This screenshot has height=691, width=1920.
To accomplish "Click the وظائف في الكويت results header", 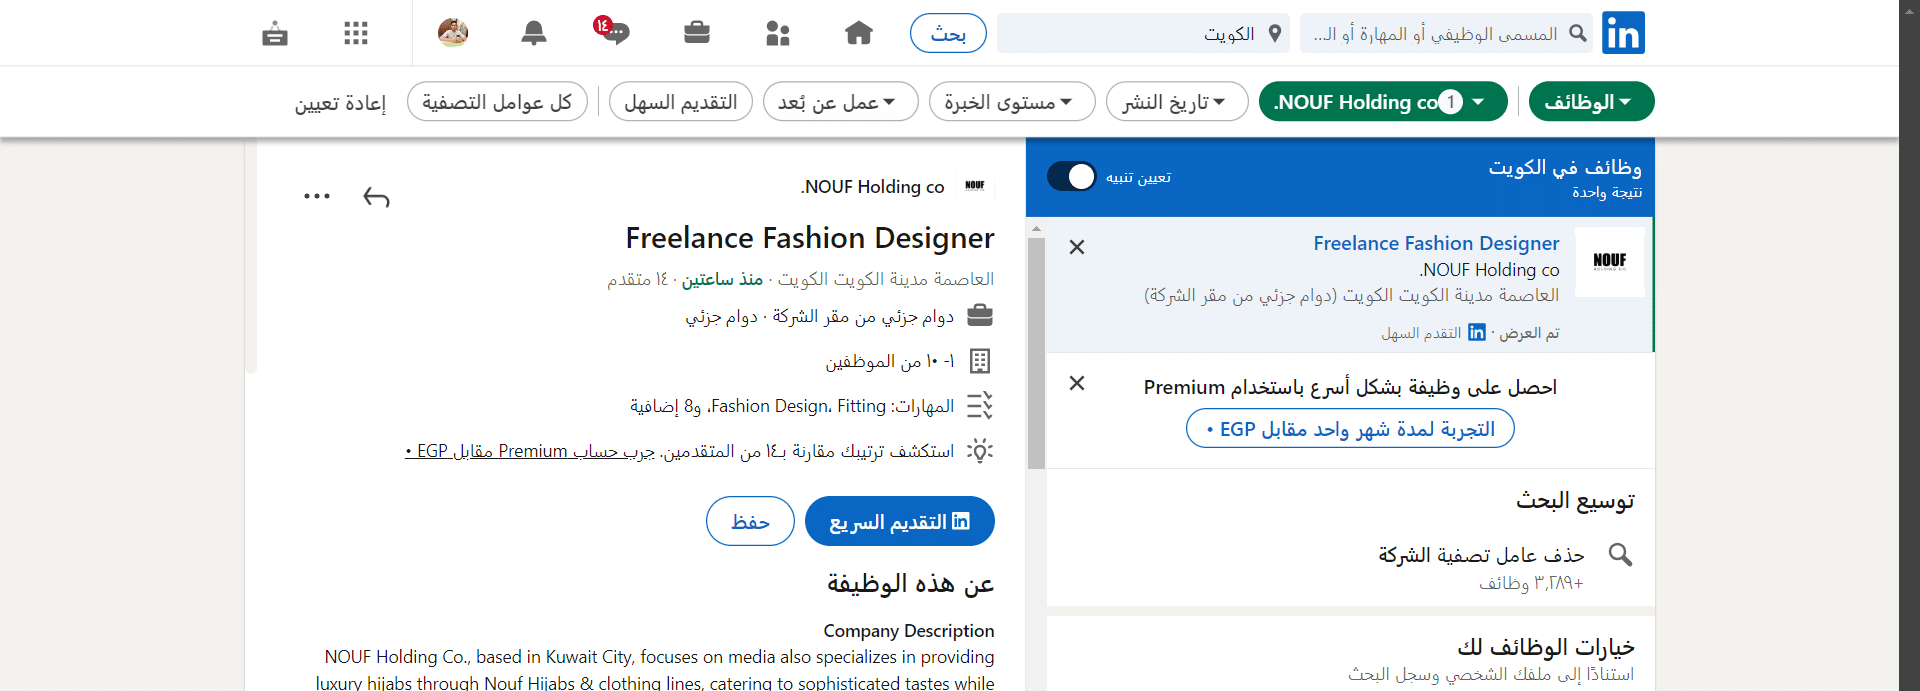I will pos(1565,167).
